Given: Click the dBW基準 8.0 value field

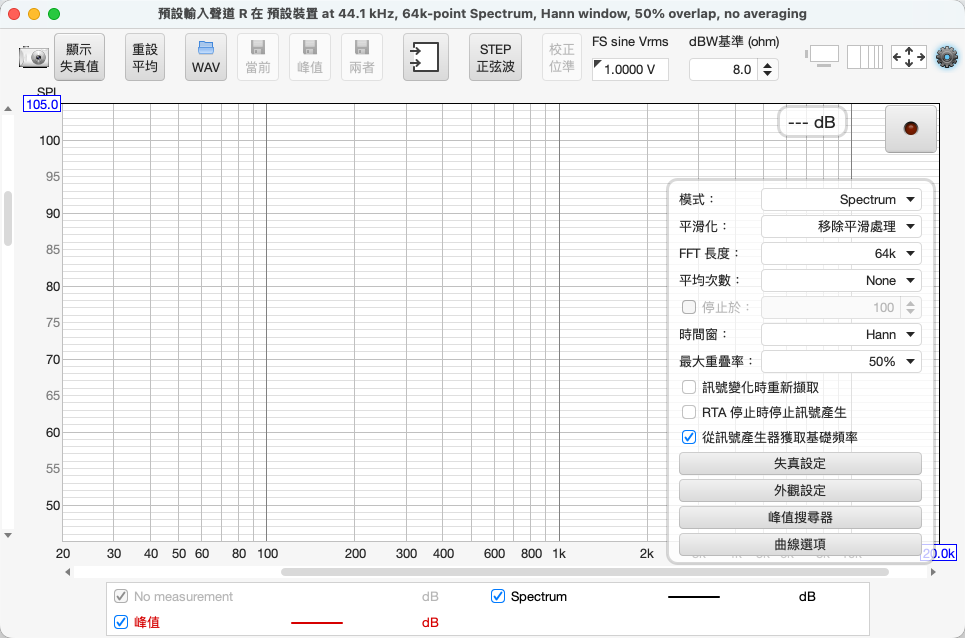Looking at the screenshot, I should coord(725,70).
